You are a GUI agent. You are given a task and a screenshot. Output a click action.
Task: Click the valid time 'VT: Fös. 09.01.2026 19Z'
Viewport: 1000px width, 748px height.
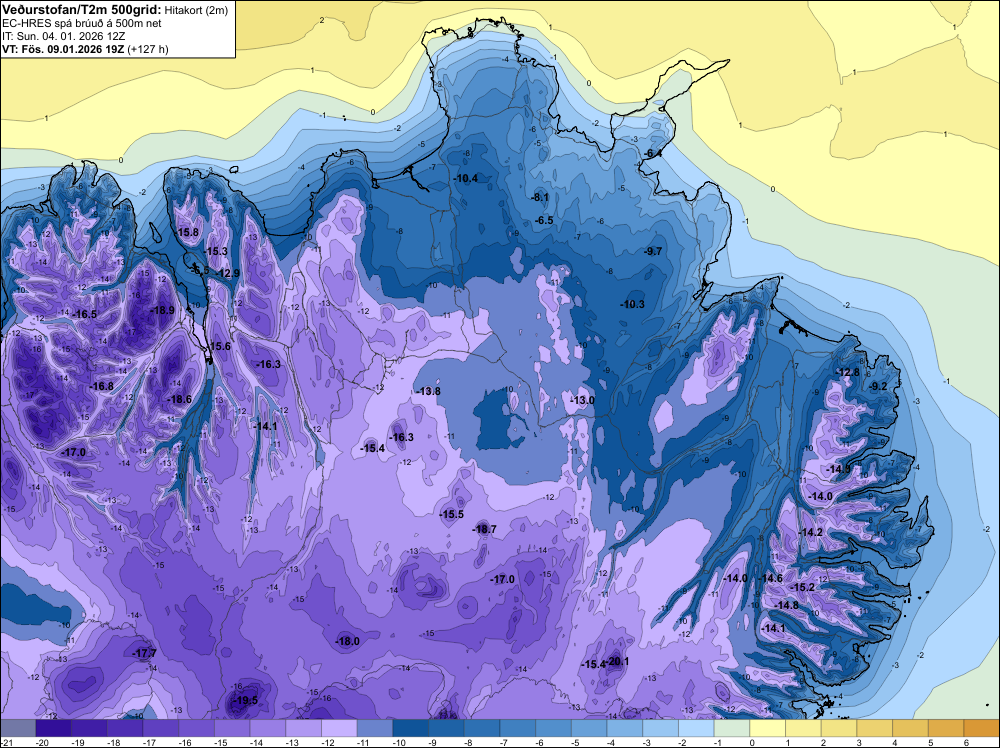[x=64, y=49]
